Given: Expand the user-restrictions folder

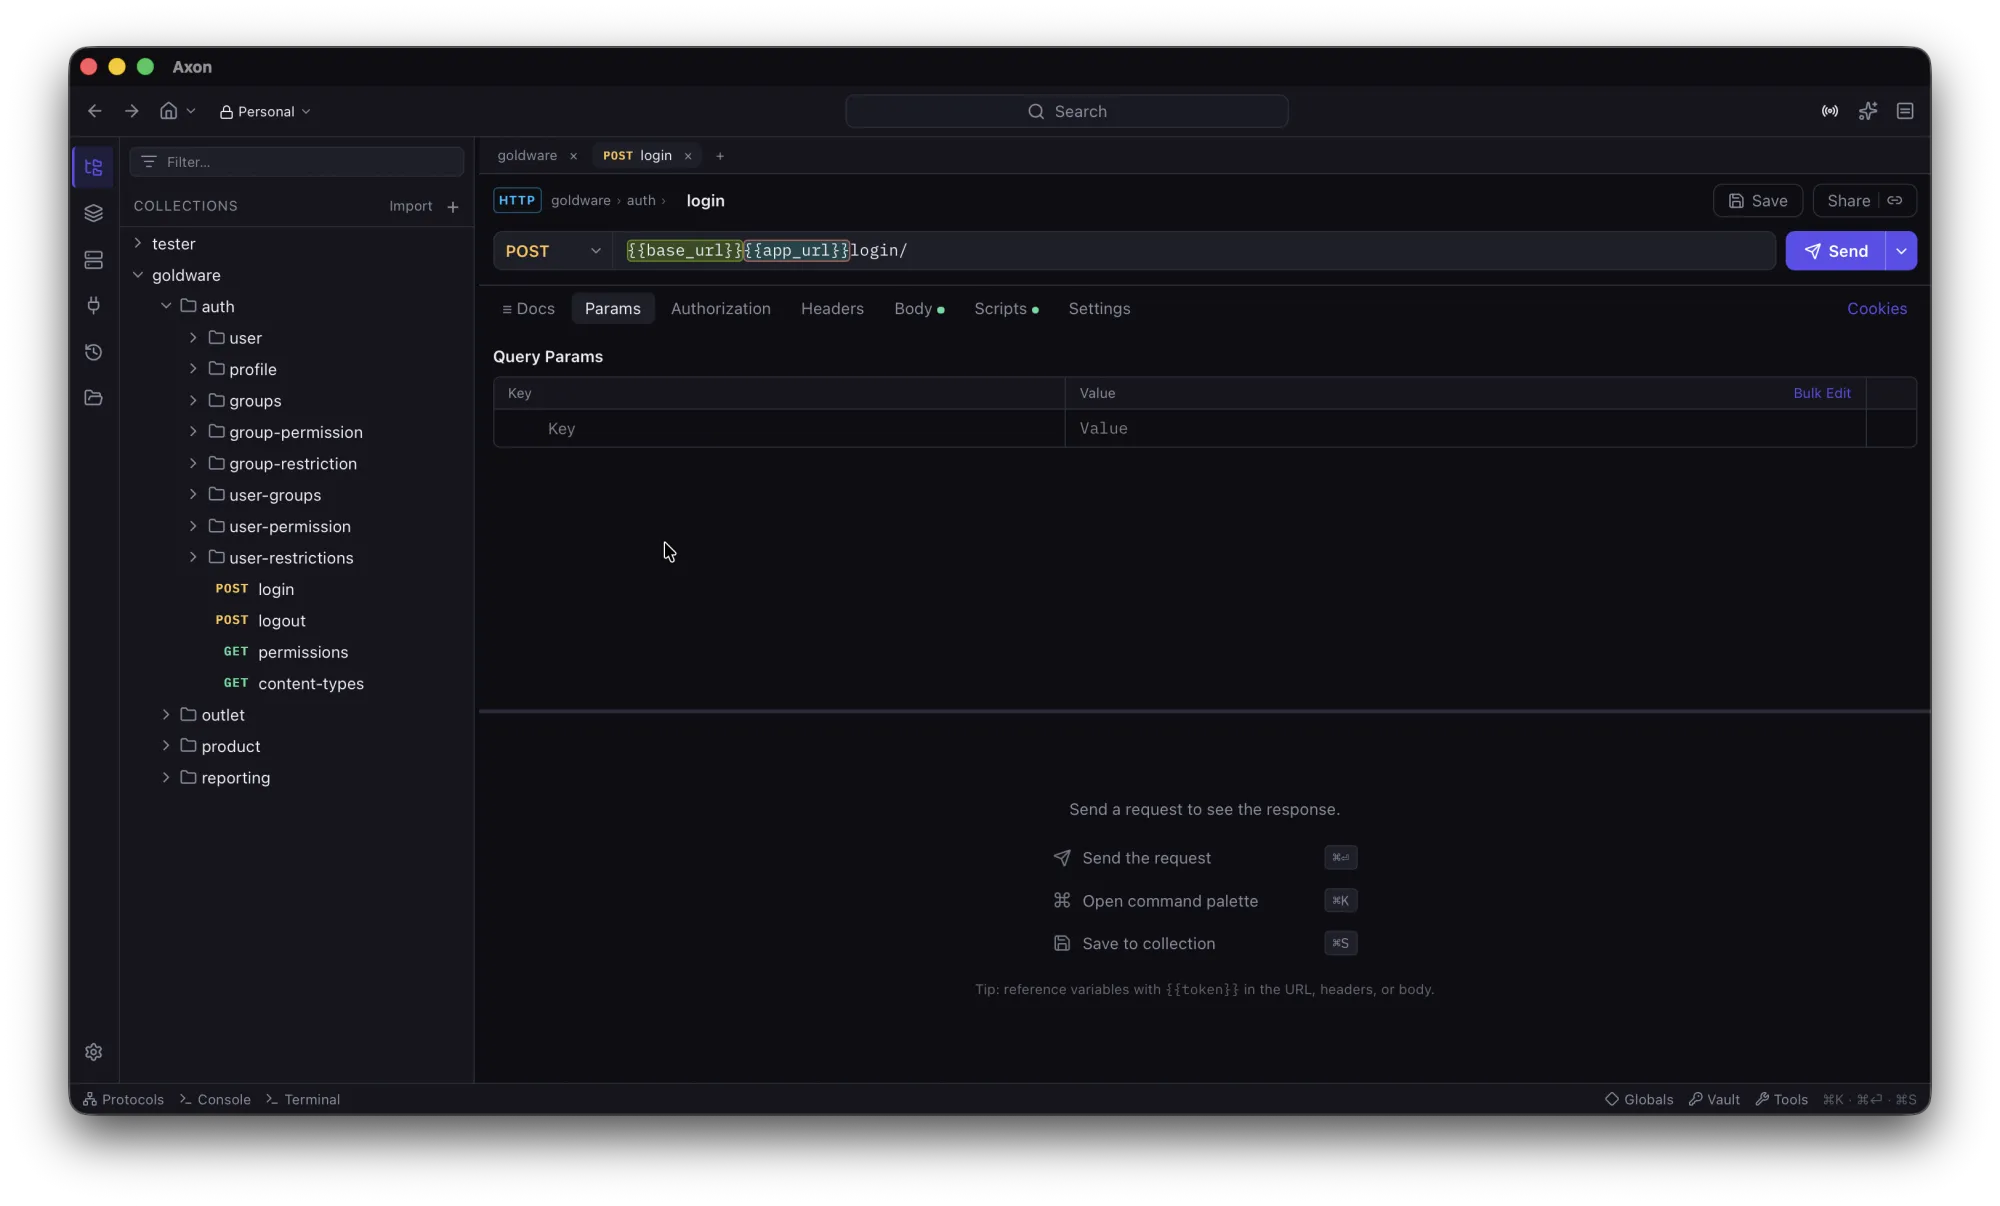Looking at the screenshot, I should click(x=193, y=557).
